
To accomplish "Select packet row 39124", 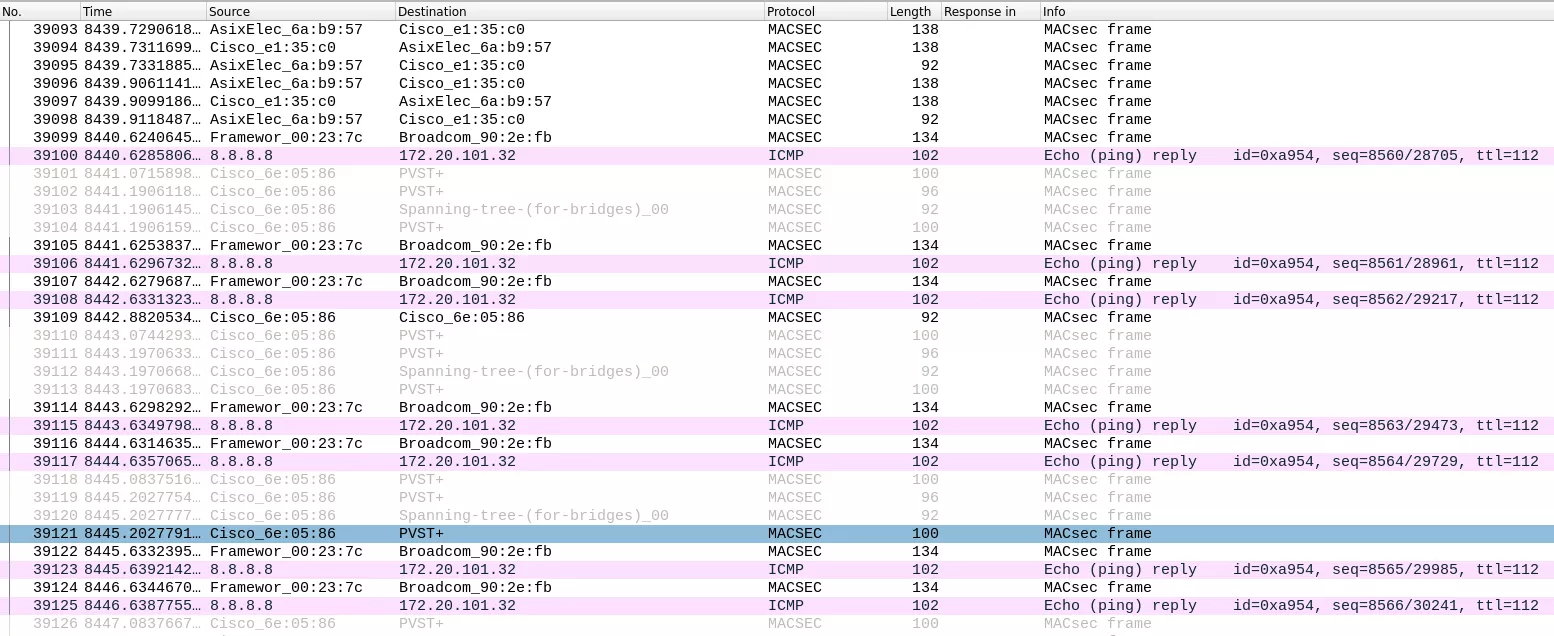I will click(777, 588).
